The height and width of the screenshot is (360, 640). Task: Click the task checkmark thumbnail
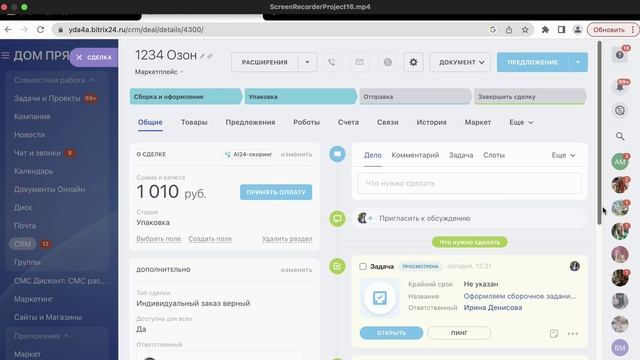pyautogui.click(x=380, y=298)
